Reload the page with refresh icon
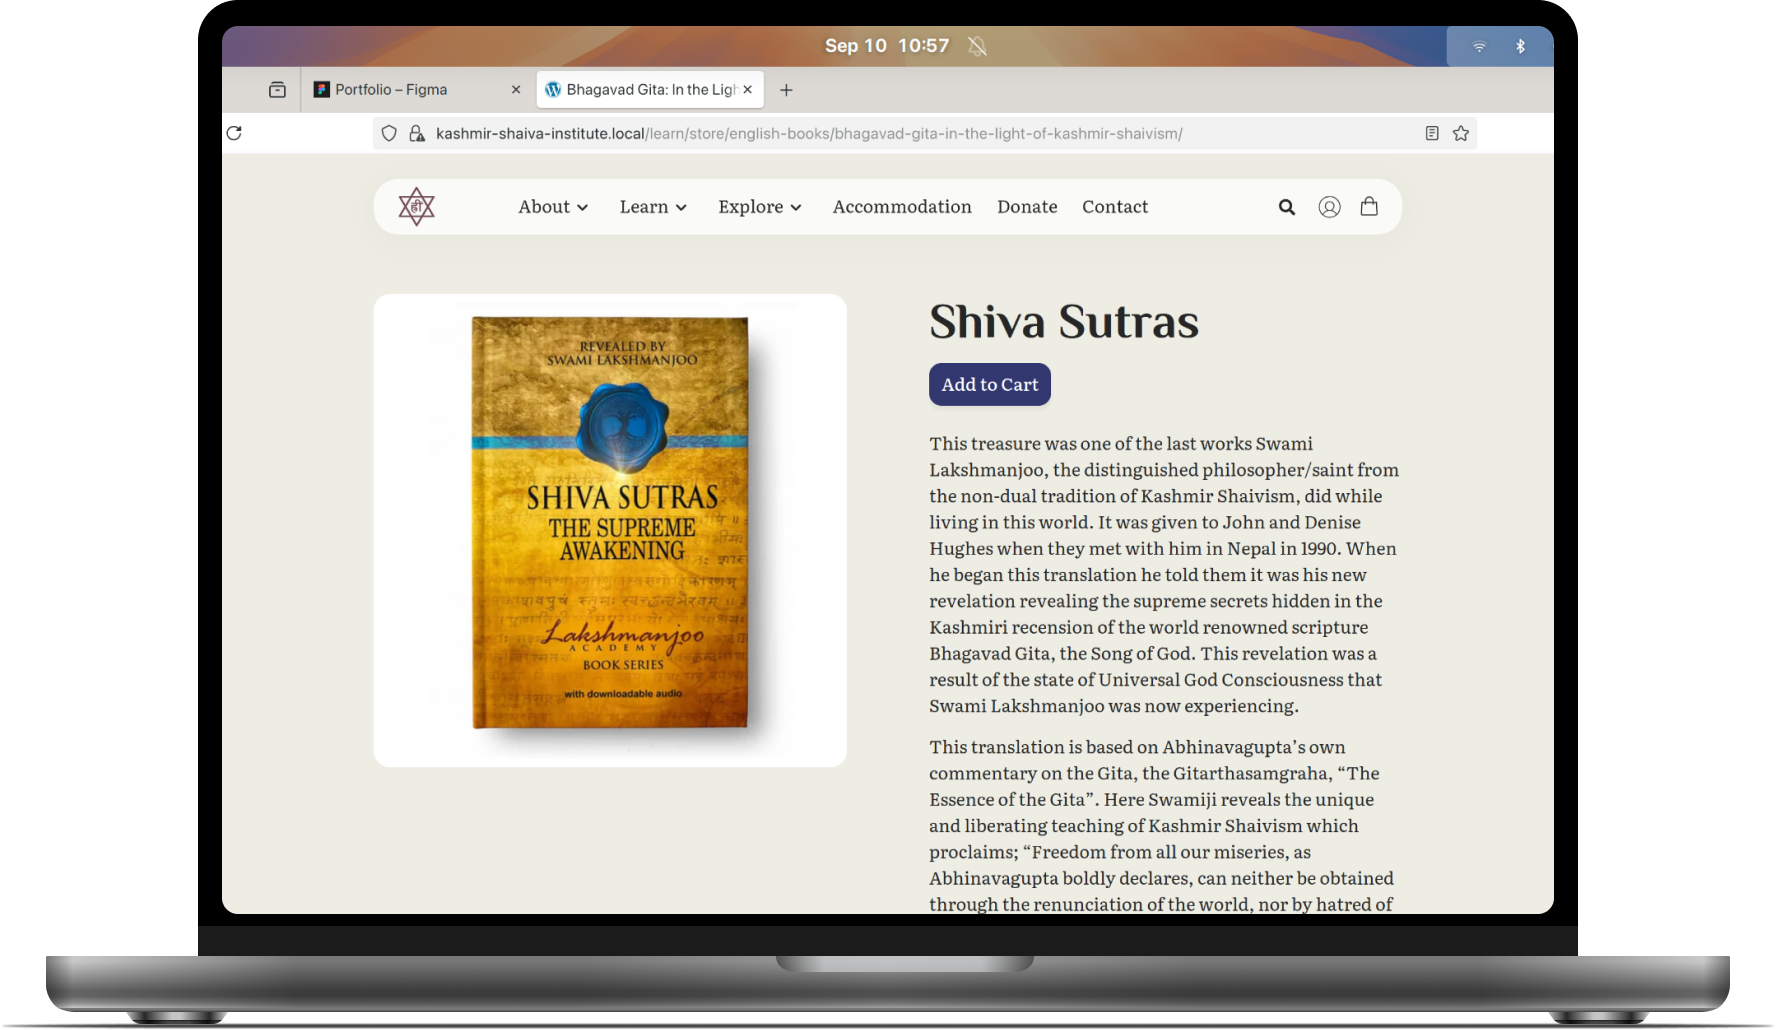This screenshot has width=1776, height=1030. pos(234,133)
